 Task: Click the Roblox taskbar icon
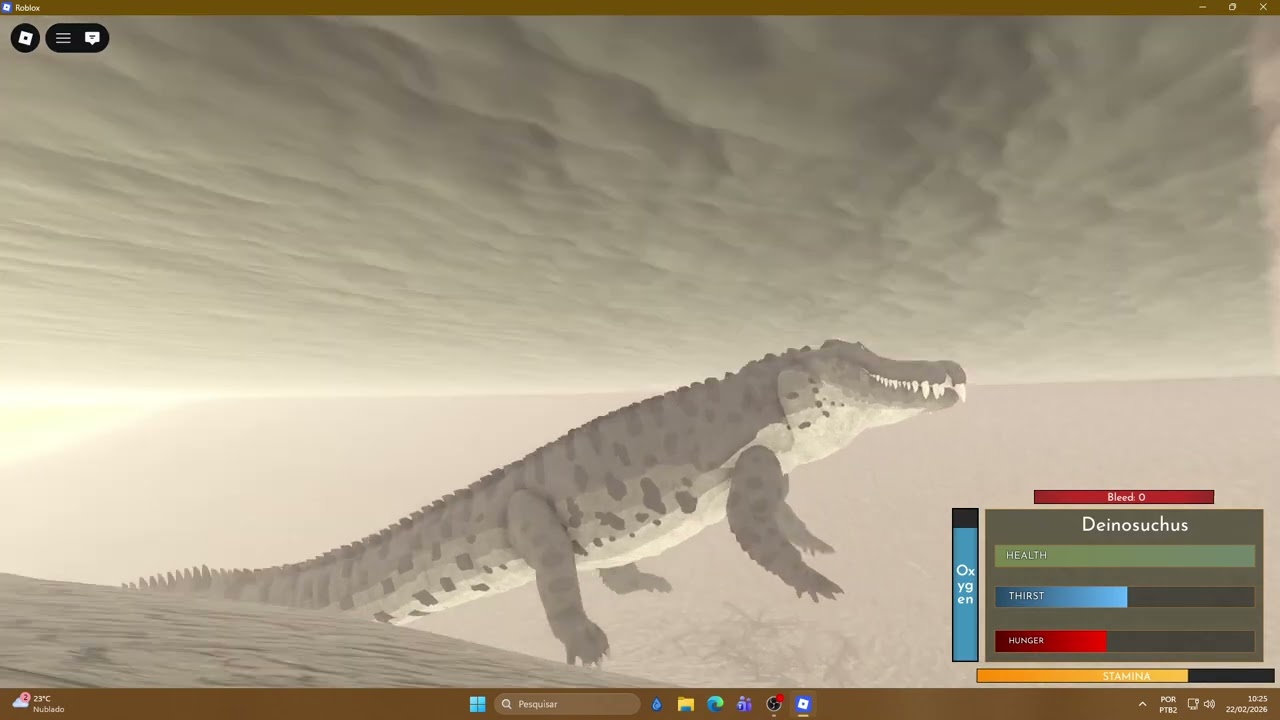pos(803,704)
